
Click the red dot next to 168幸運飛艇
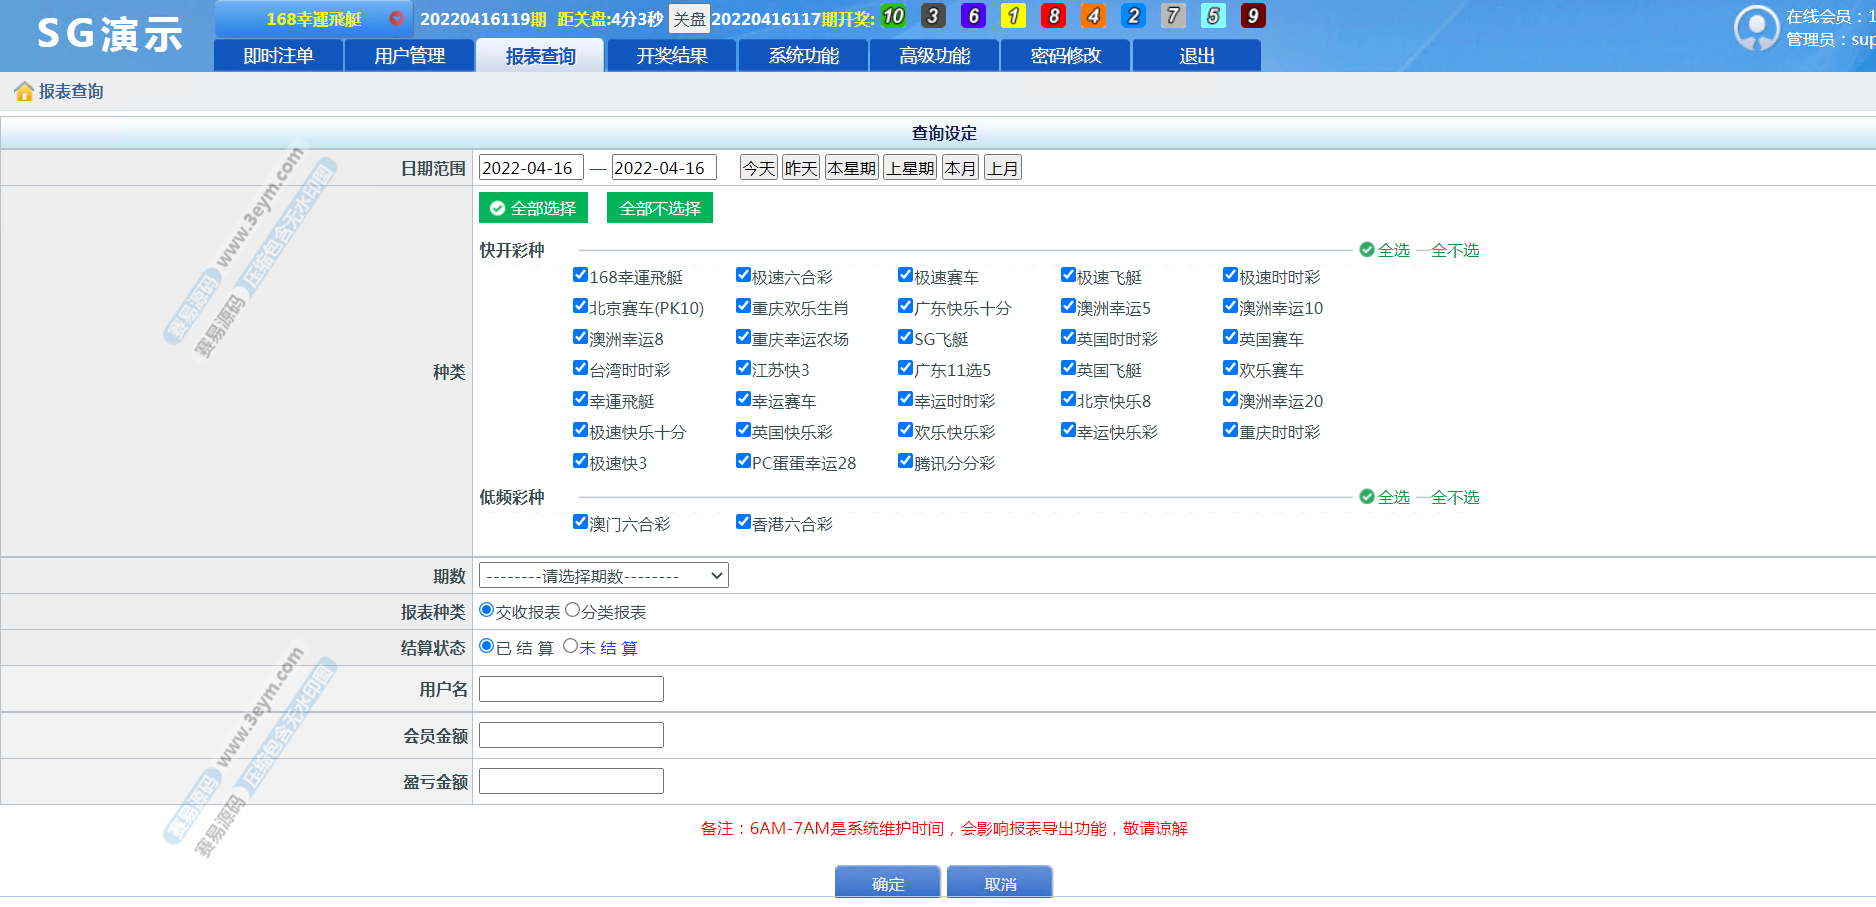click(x=396, y=18)
